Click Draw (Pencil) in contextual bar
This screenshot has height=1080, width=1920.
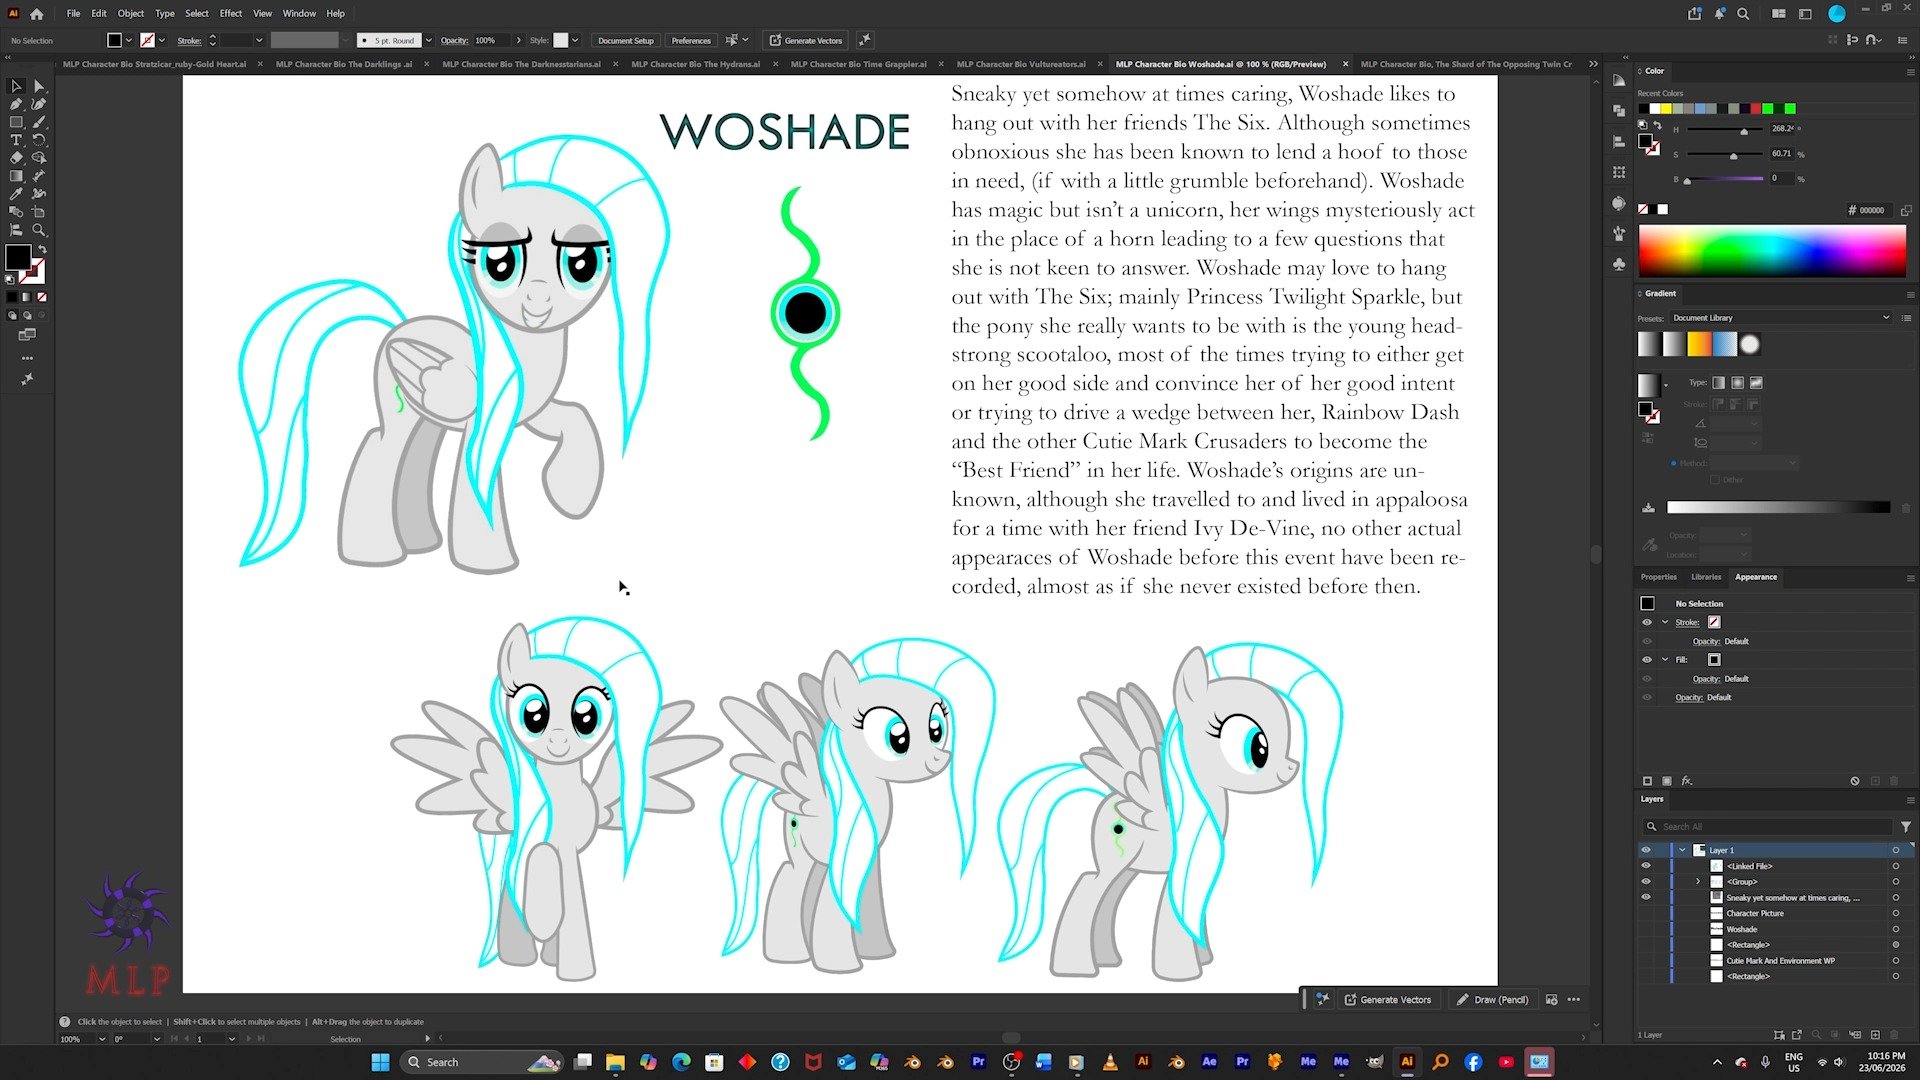tap(1493, 1000)
